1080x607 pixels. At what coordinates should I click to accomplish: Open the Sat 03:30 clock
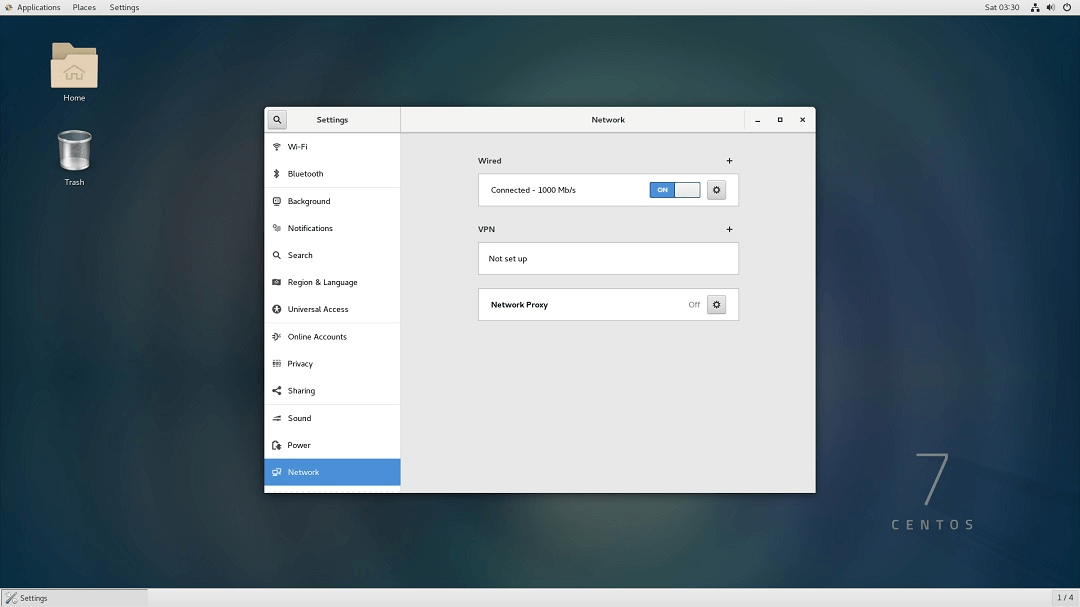(1001, 7)
